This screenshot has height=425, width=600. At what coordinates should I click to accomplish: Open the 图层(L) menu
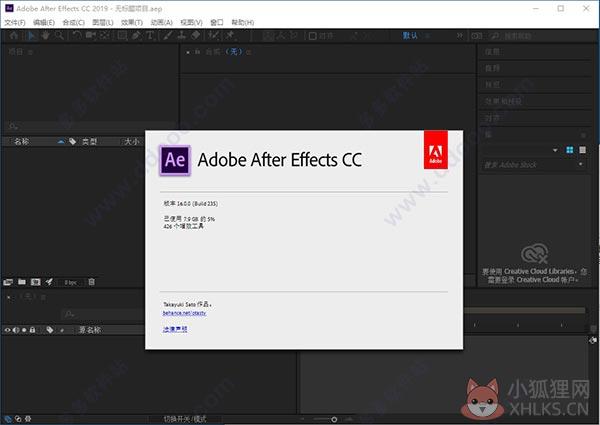[x=103, y=23]
